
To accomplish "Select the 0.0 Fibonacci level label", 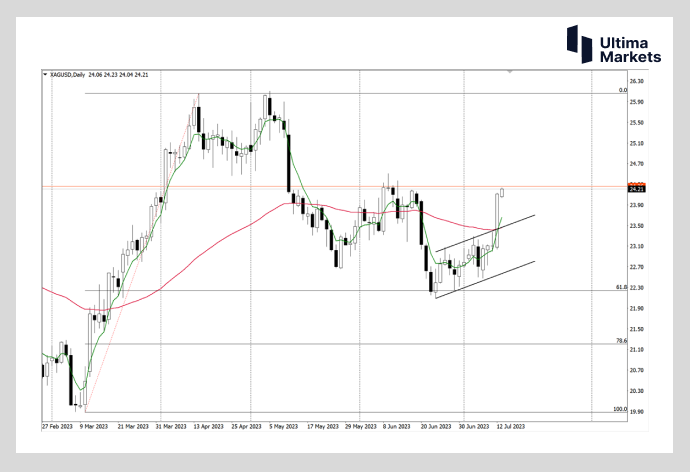I will 621,90.
